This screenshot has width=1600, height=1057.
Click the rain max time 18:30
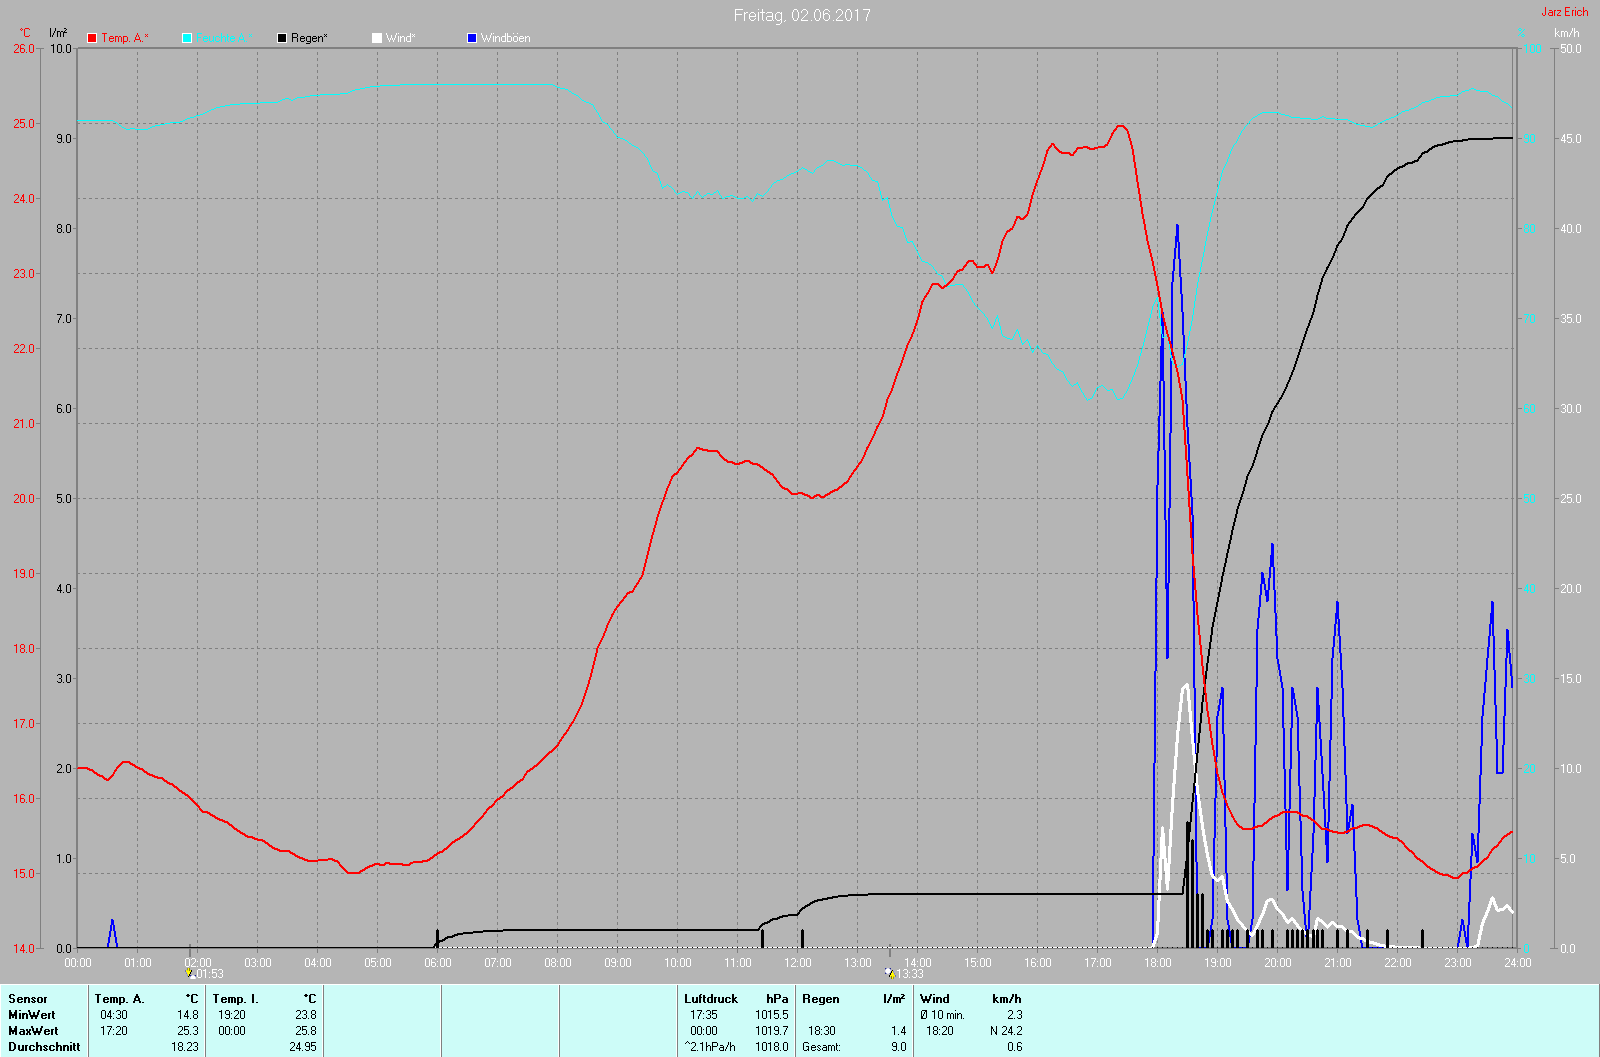(x=822, y=1031)
